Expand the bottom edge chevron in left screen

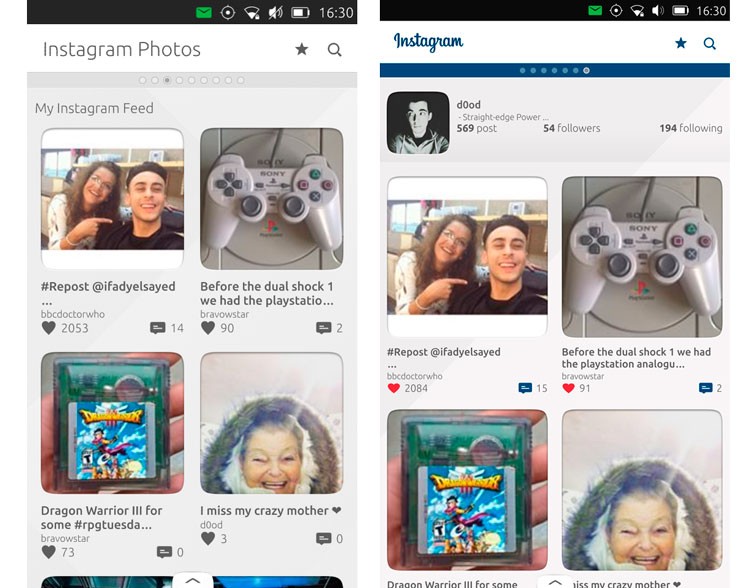[193, 580]
